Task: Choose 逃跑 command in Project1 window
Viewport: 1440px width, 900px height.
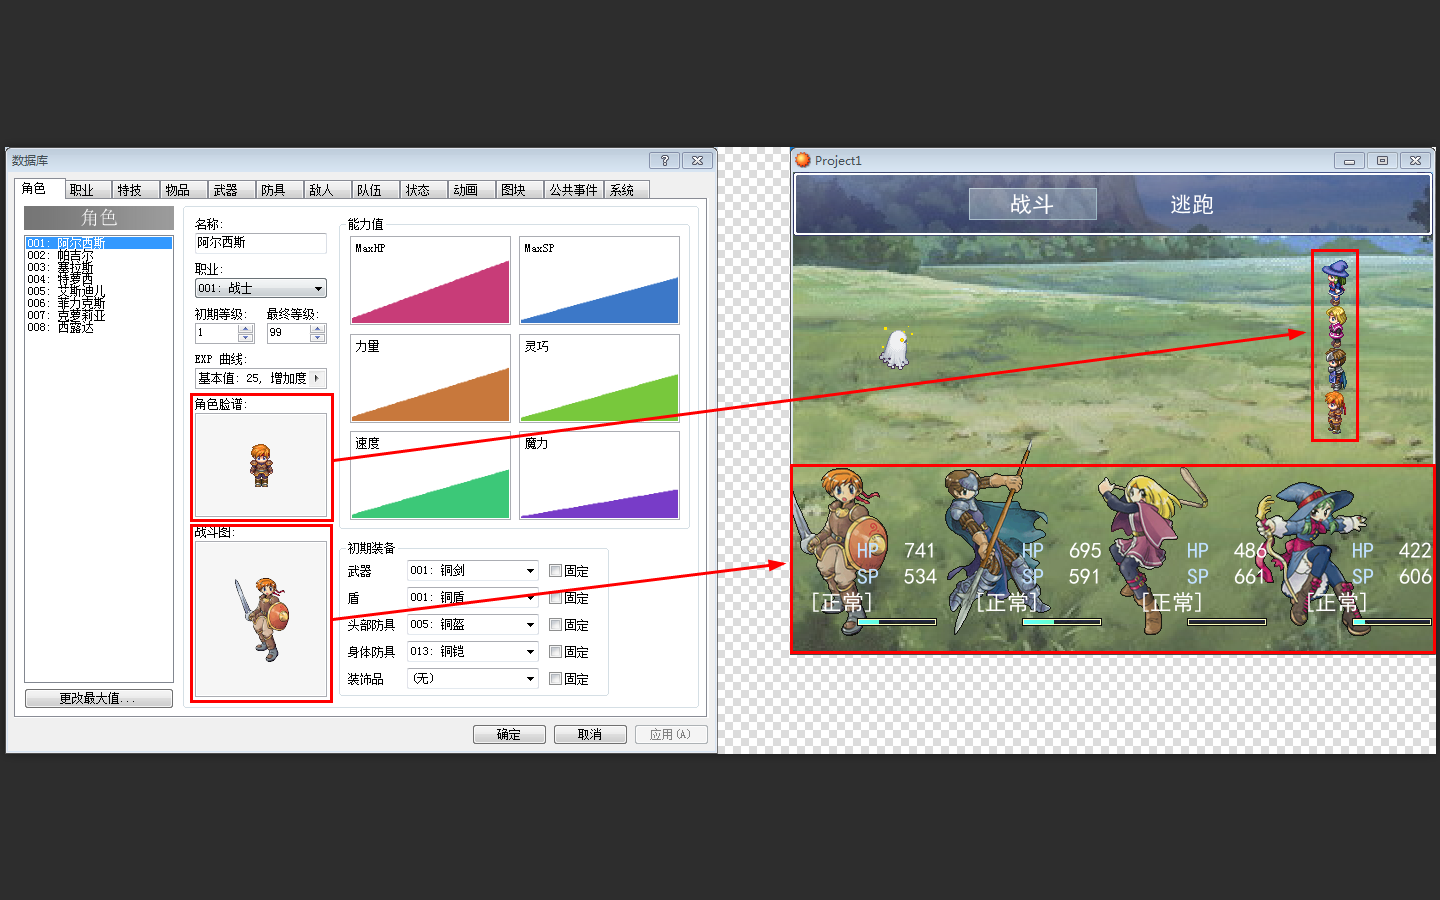Action: pyautogui.click(x=1192, y=204)
